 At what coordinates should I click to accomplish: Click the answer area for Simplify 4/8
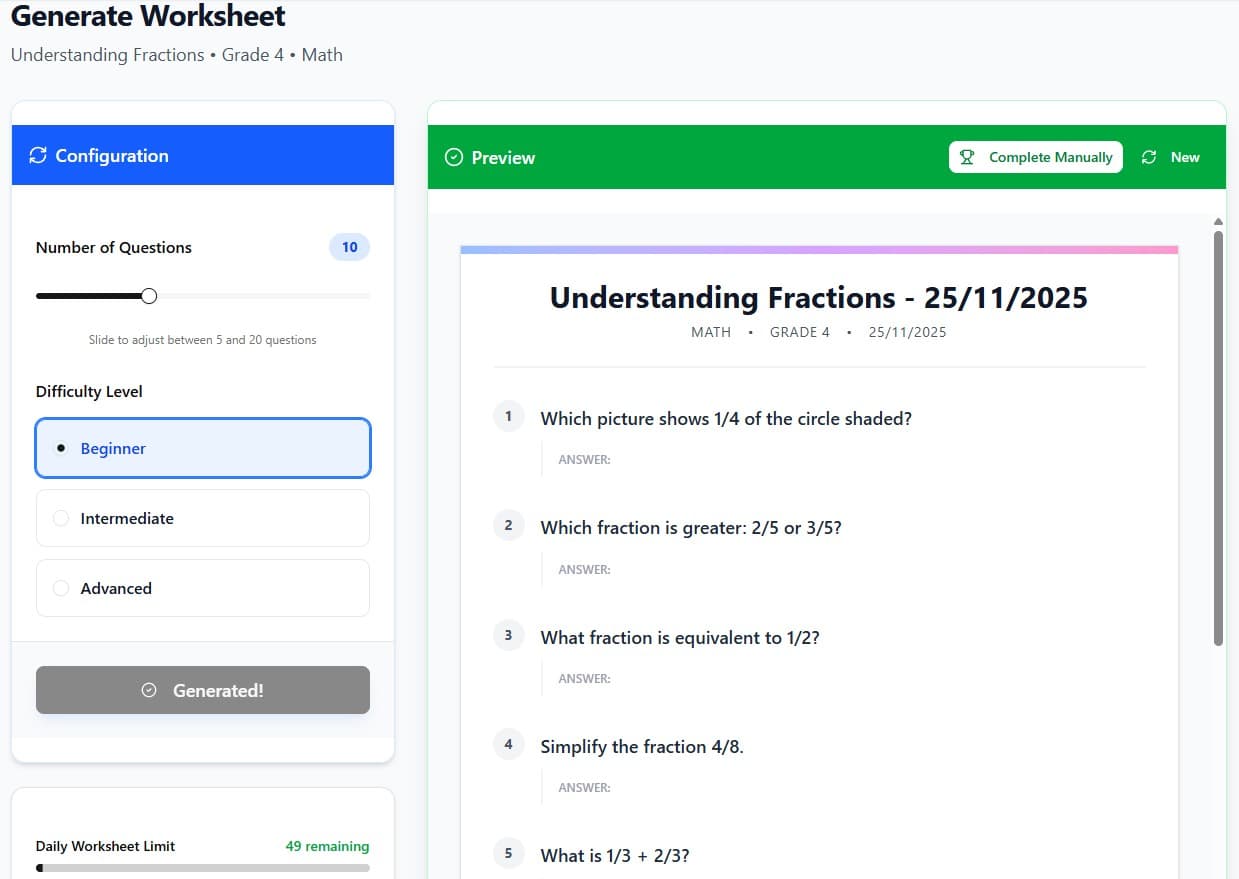point(700,788)
